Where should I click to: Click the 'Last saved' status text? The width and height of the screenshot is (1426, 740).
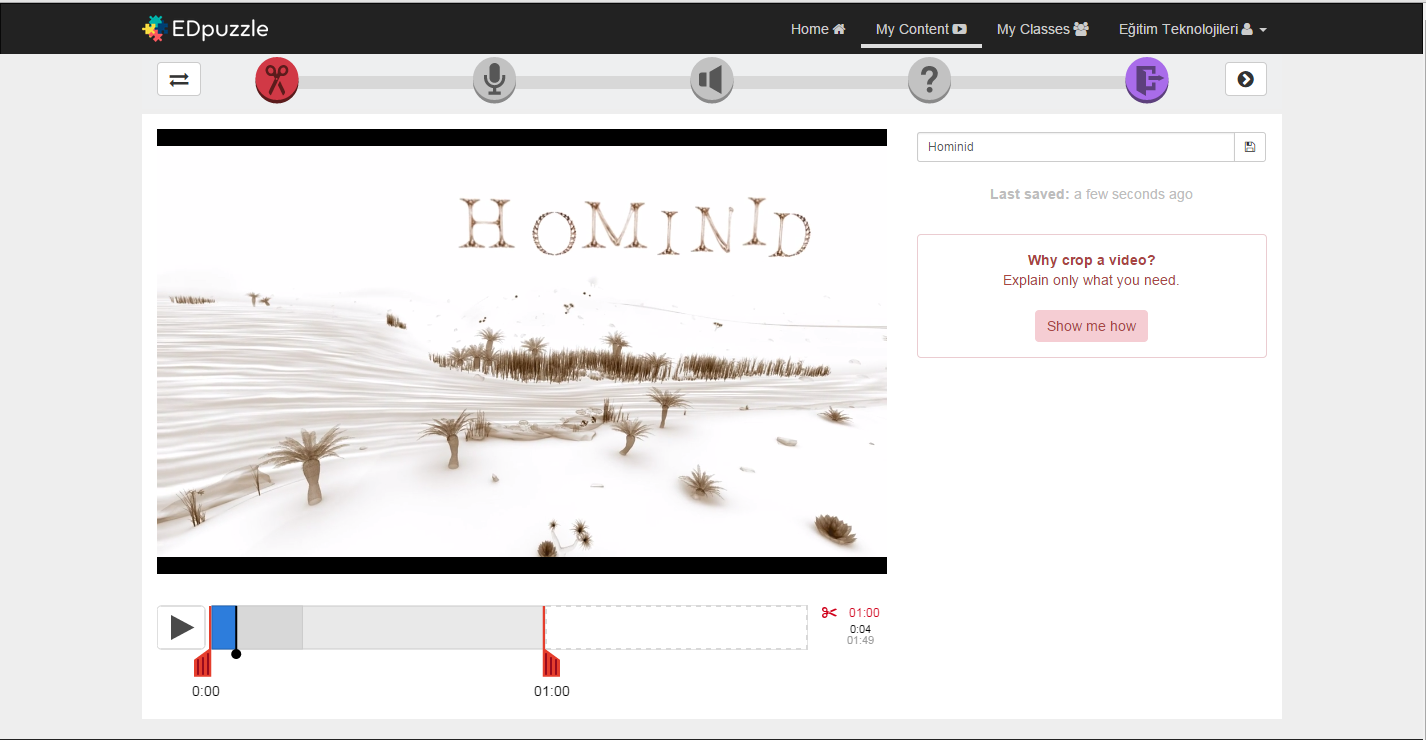[1091, 194]
